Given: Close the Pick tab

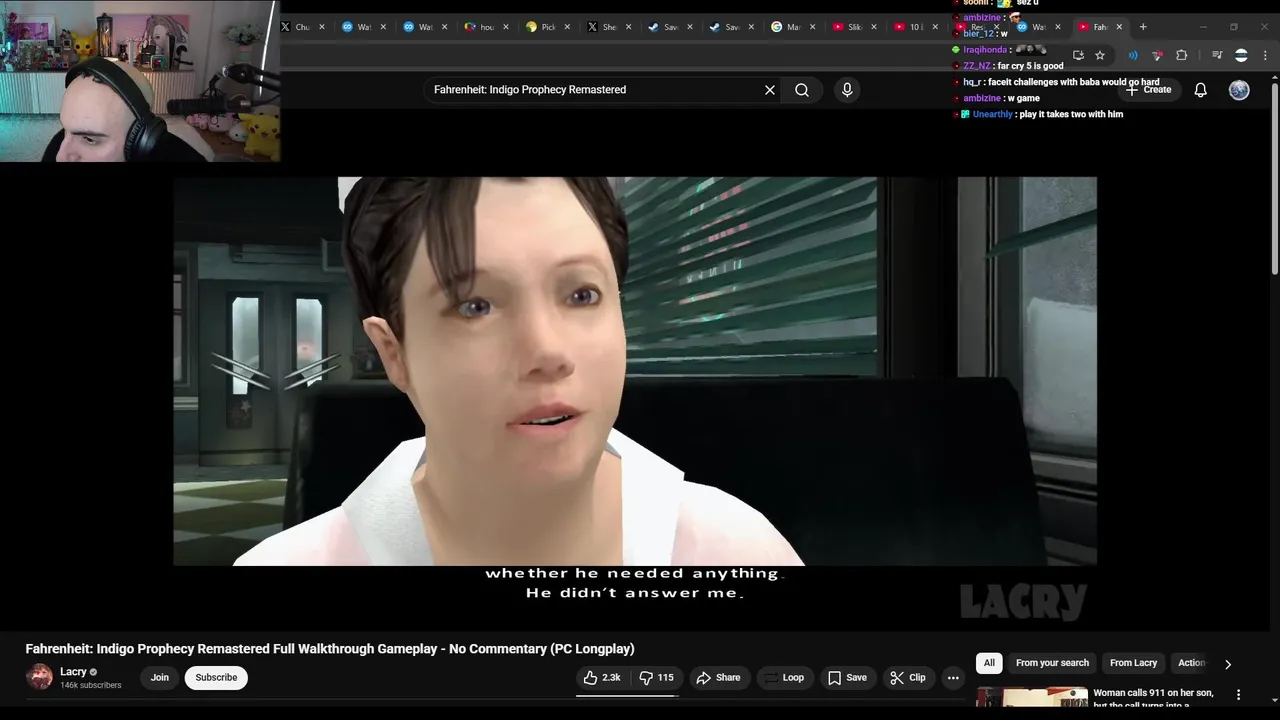Looking at the screenshot, I should click(x=567, y=27).
